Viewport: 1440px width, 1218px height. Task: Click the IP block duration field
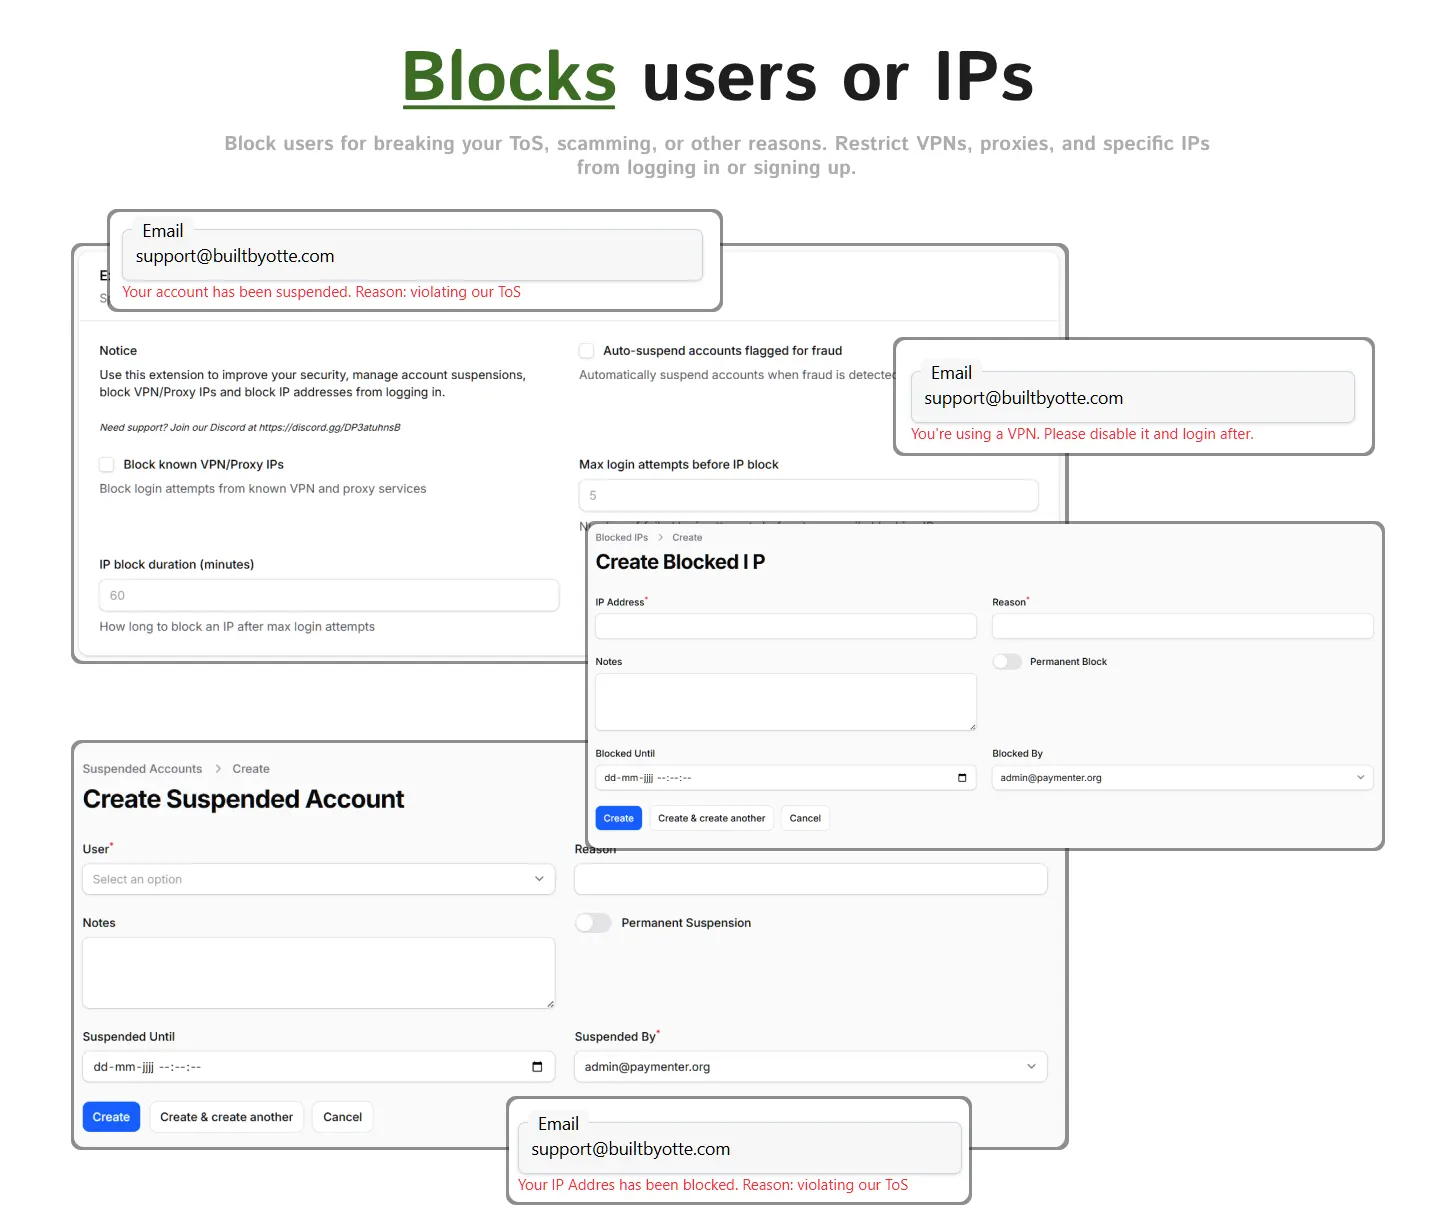(328, 595)
